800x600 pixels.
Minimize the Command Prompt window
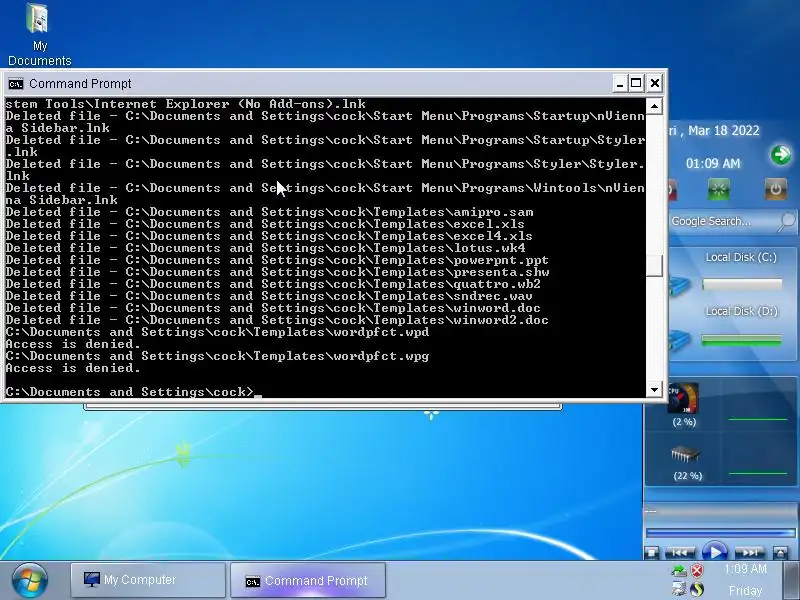[620, 83]
